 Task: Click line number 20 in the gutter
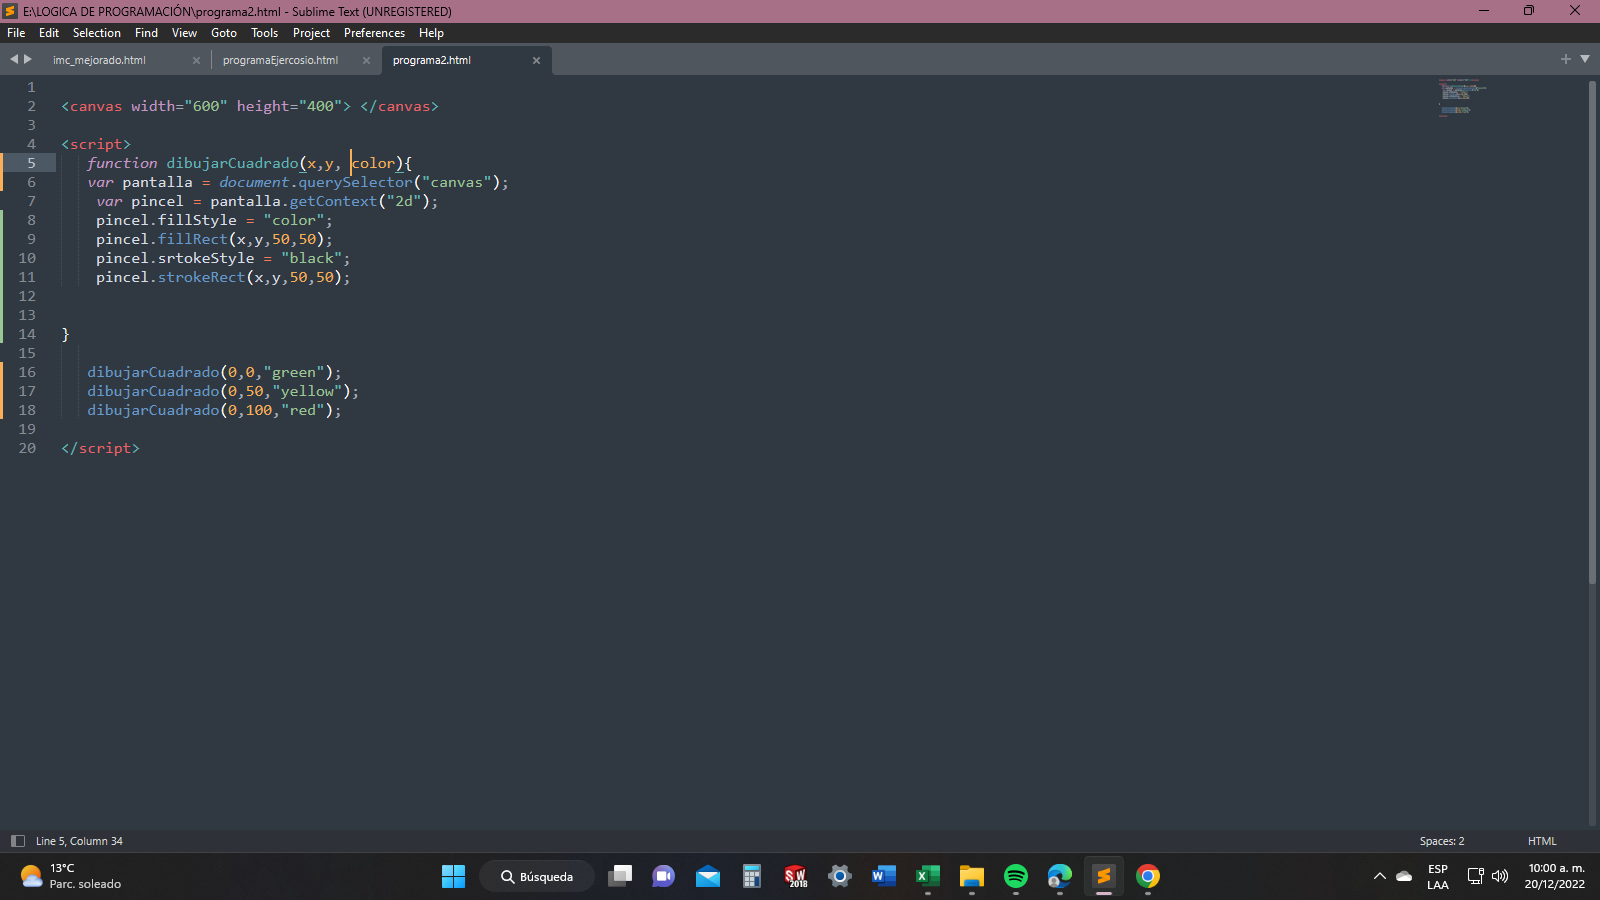point(27,448)
